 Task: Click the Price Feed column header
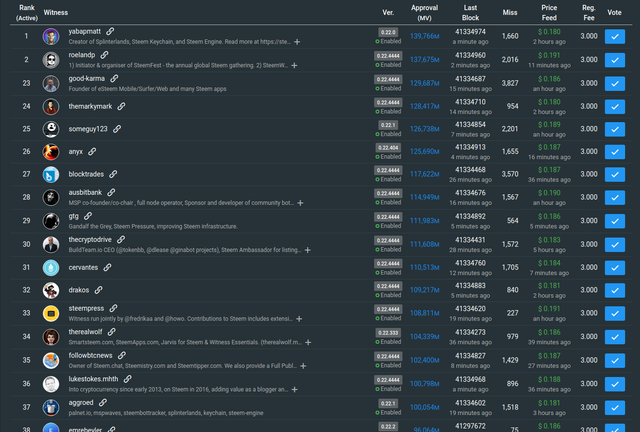click(x=549, y=13)
